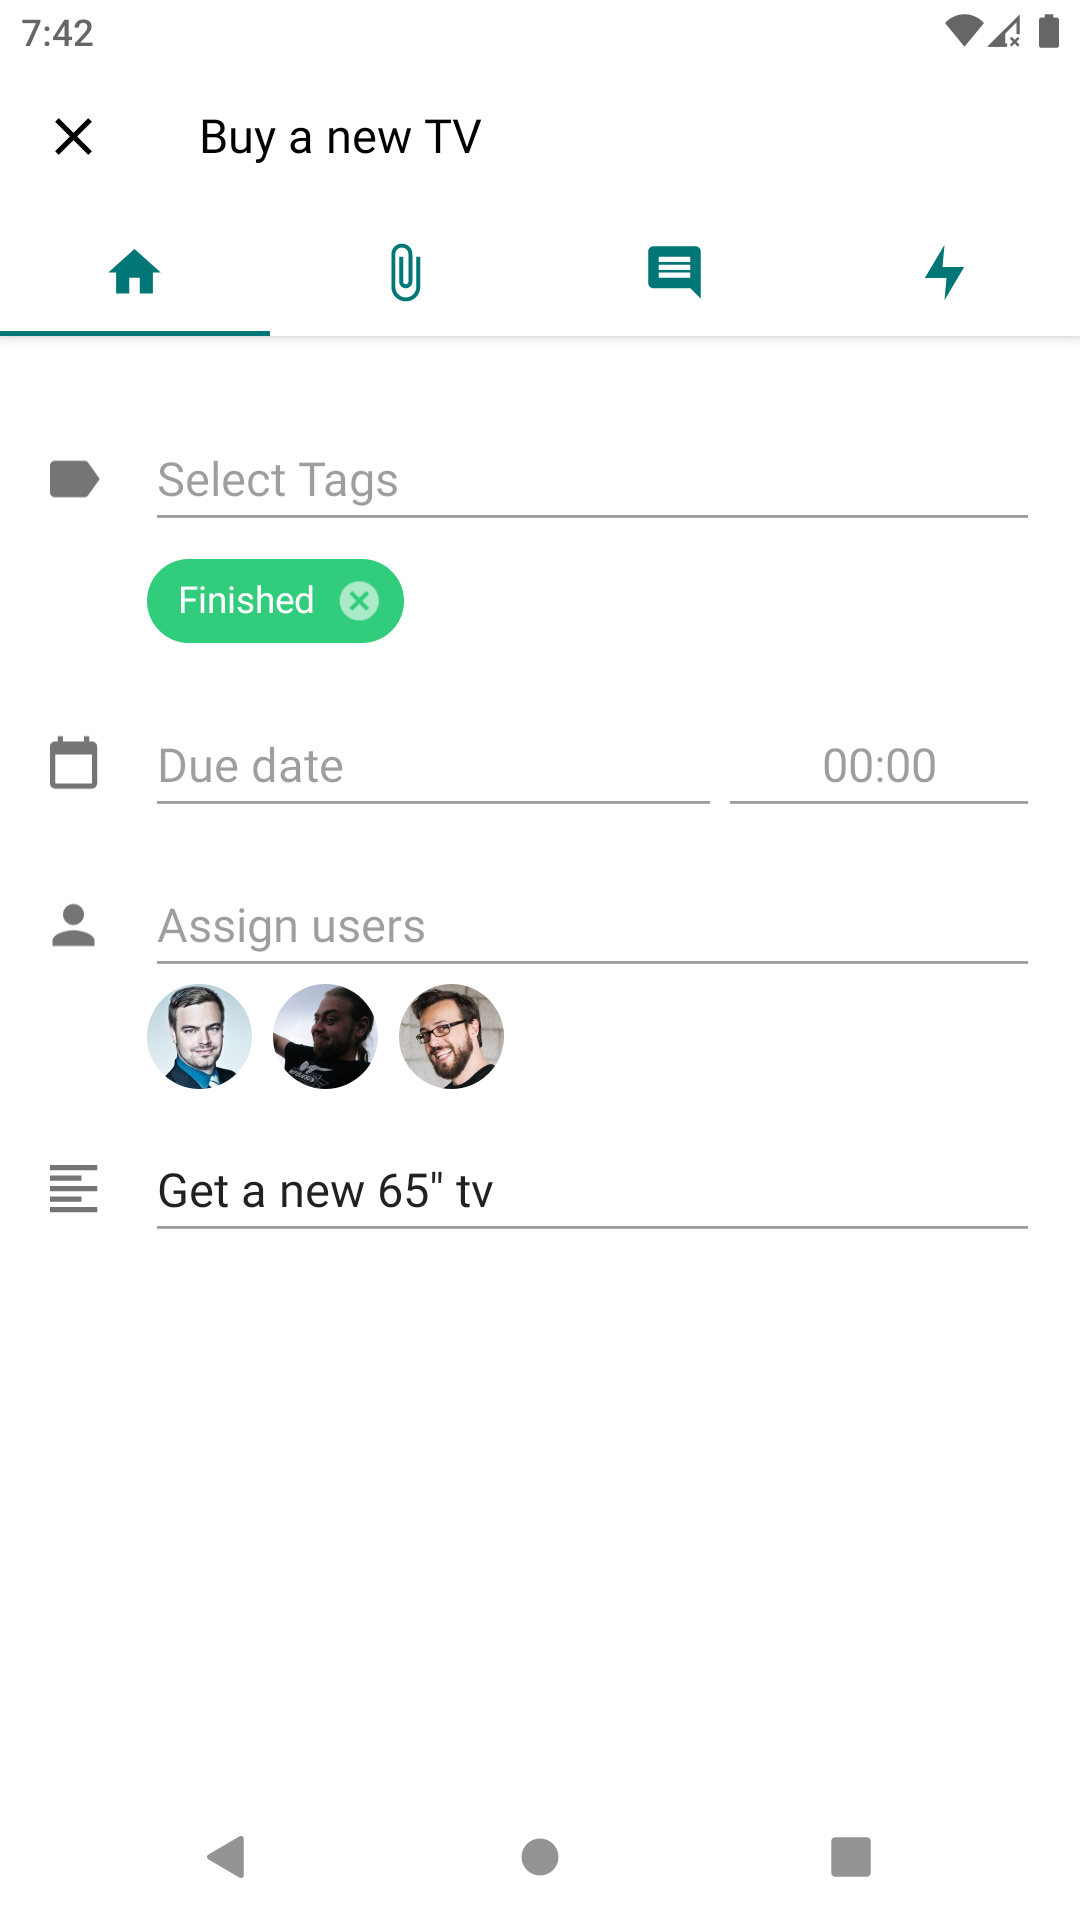This screenshot has height=1920, width=1080.
Task: Focus the Assign users field
Action: coord(592,927)
